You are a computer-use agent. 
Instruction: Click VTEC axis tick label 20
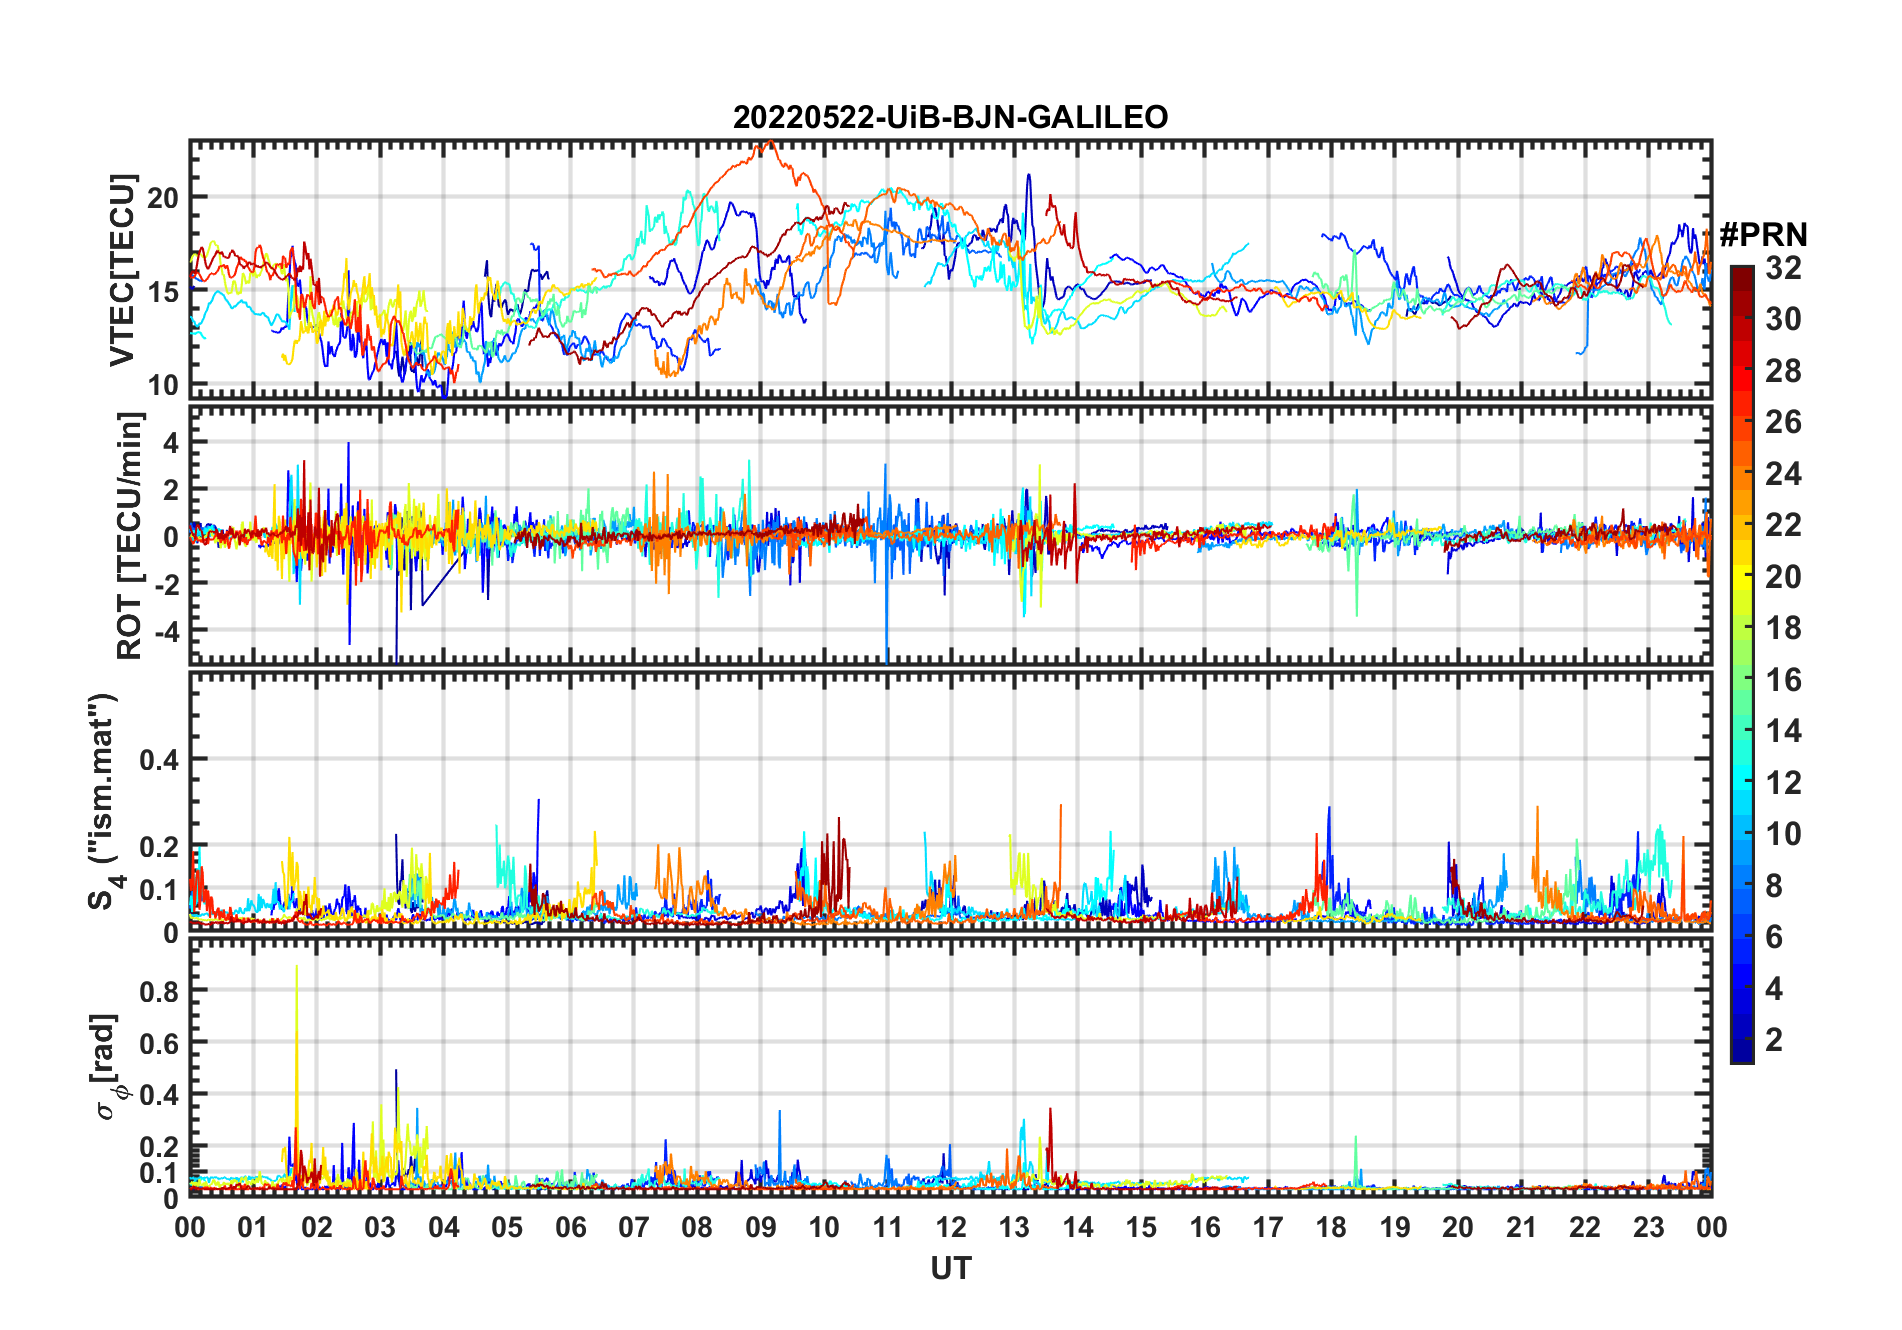click(x=163, y=198)
